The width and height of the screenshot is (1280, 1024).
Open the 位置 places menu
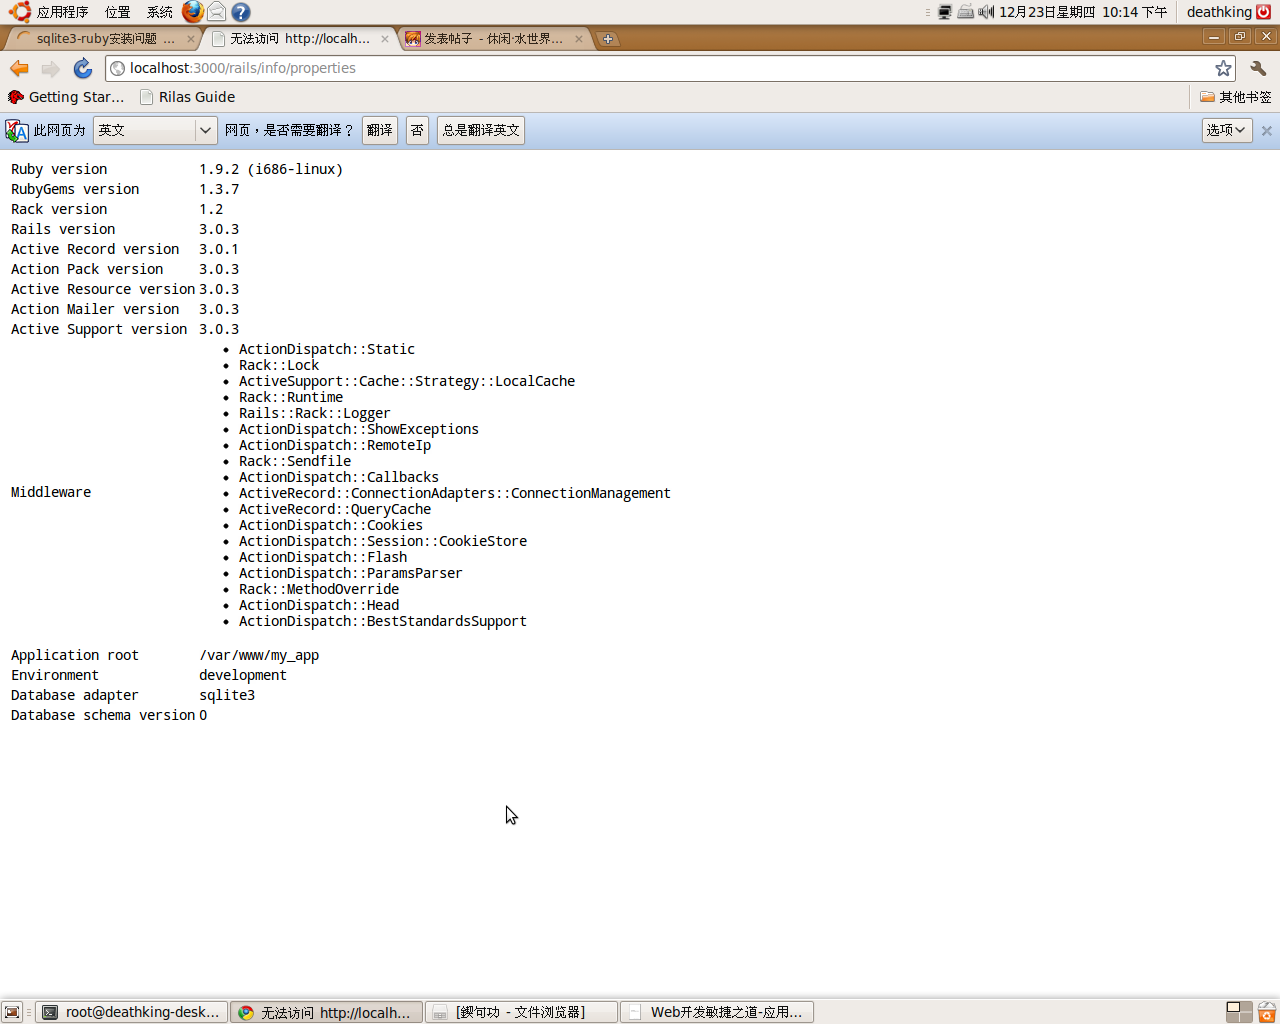click(x=118, y=12)
